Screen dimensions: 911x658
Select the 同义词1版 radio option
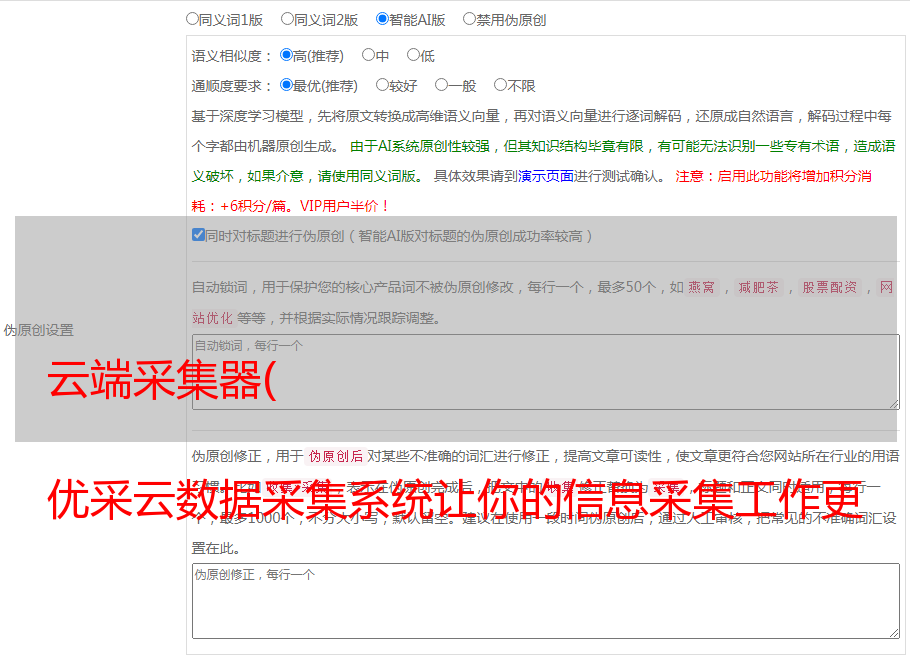pos(192,19)
